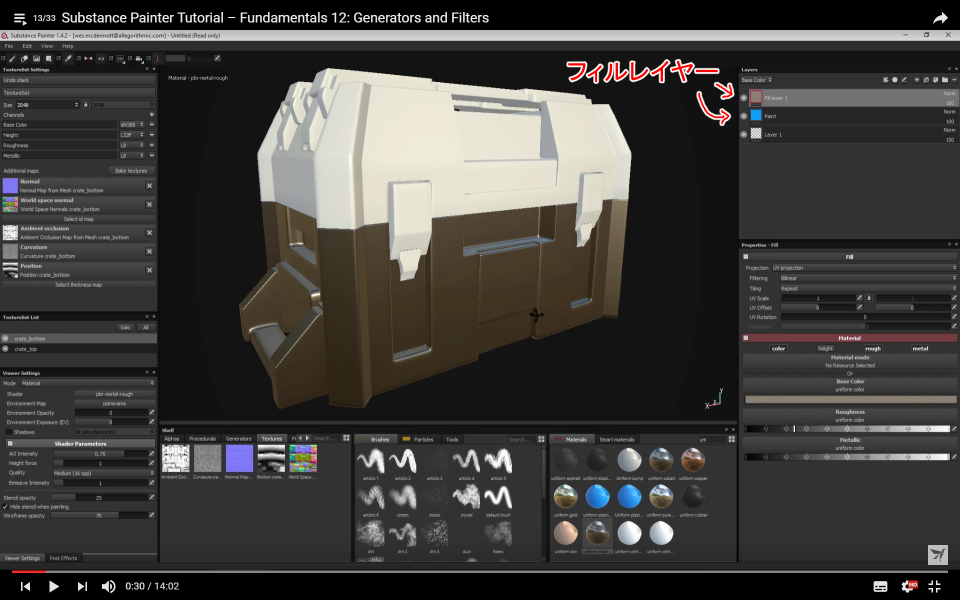Image resolution: width=960 pixels, height=600 pixels.
Task: Toggle grid view in Brushes shelf
Action: [541, 439]
